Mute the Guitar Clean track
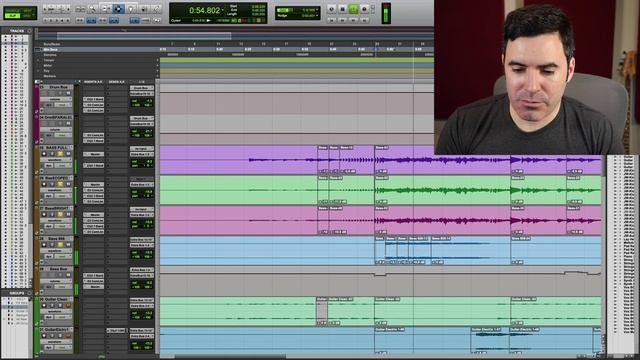 [x=68, y=305]
